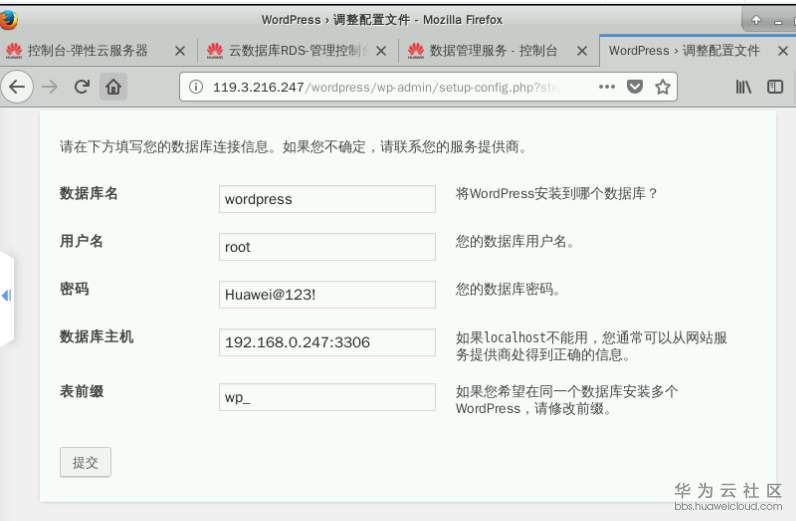The image size is (796, 521).
Task: Click the 您的数据库用户名 hint text
Action: pos(515,241)
